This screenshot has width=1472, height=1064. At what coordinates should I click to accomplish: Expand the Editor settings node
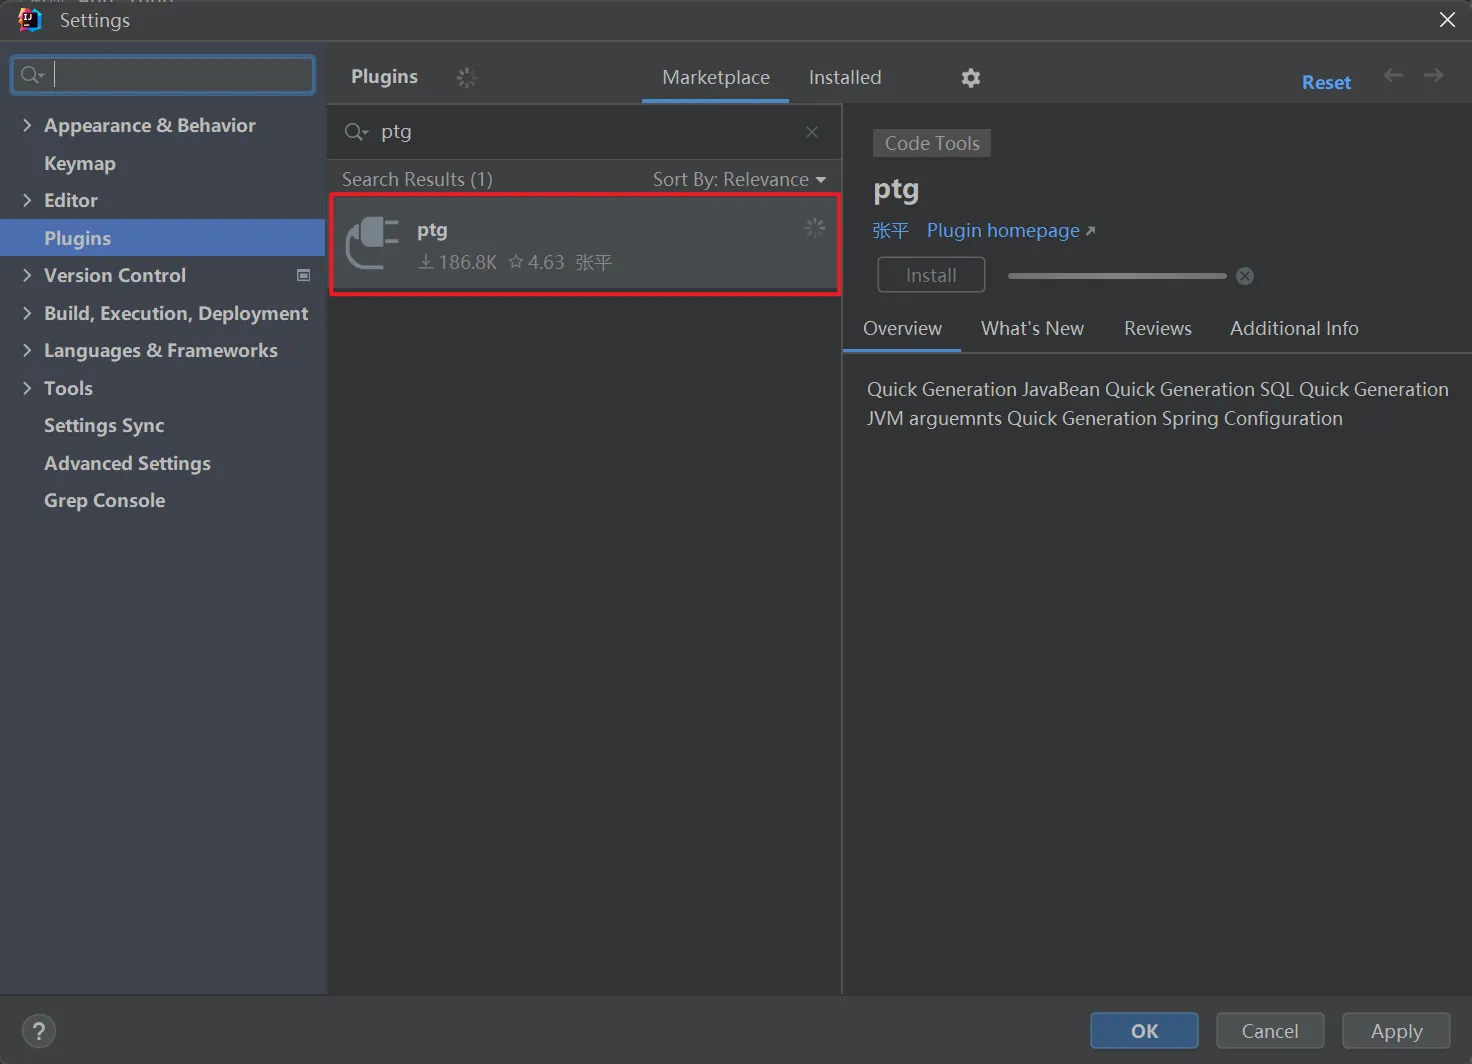(27, 200)
